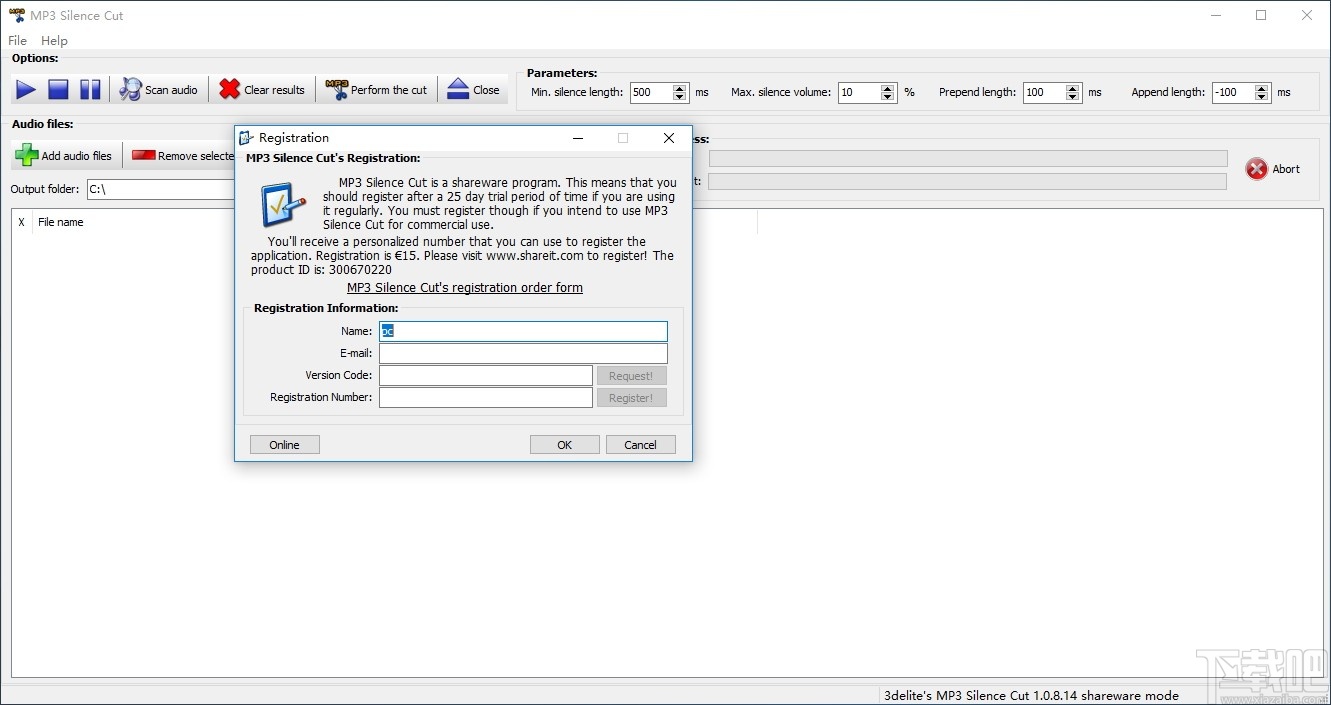Click the Output folder path field
The image size is (1331, 705).
pyautogui.click(x=160, y=189)
